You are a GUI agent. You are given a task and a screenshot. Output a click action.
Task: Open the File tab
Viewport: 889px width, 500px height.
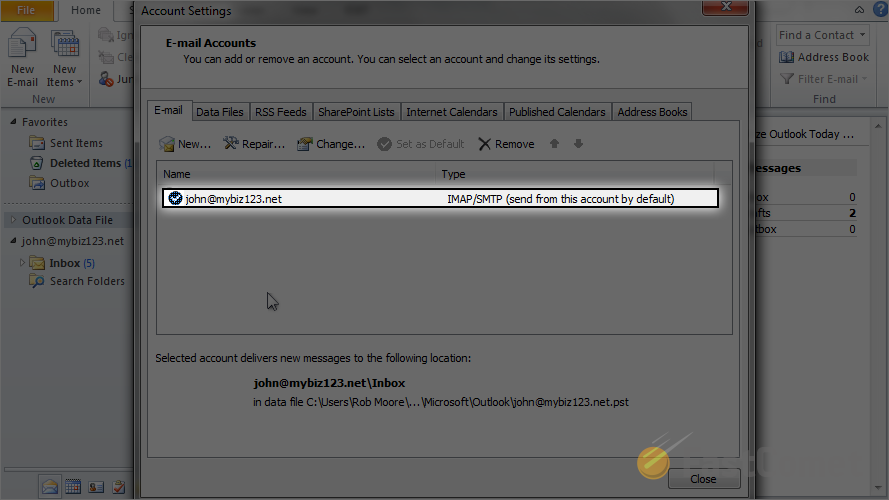(x=26, y=10)
